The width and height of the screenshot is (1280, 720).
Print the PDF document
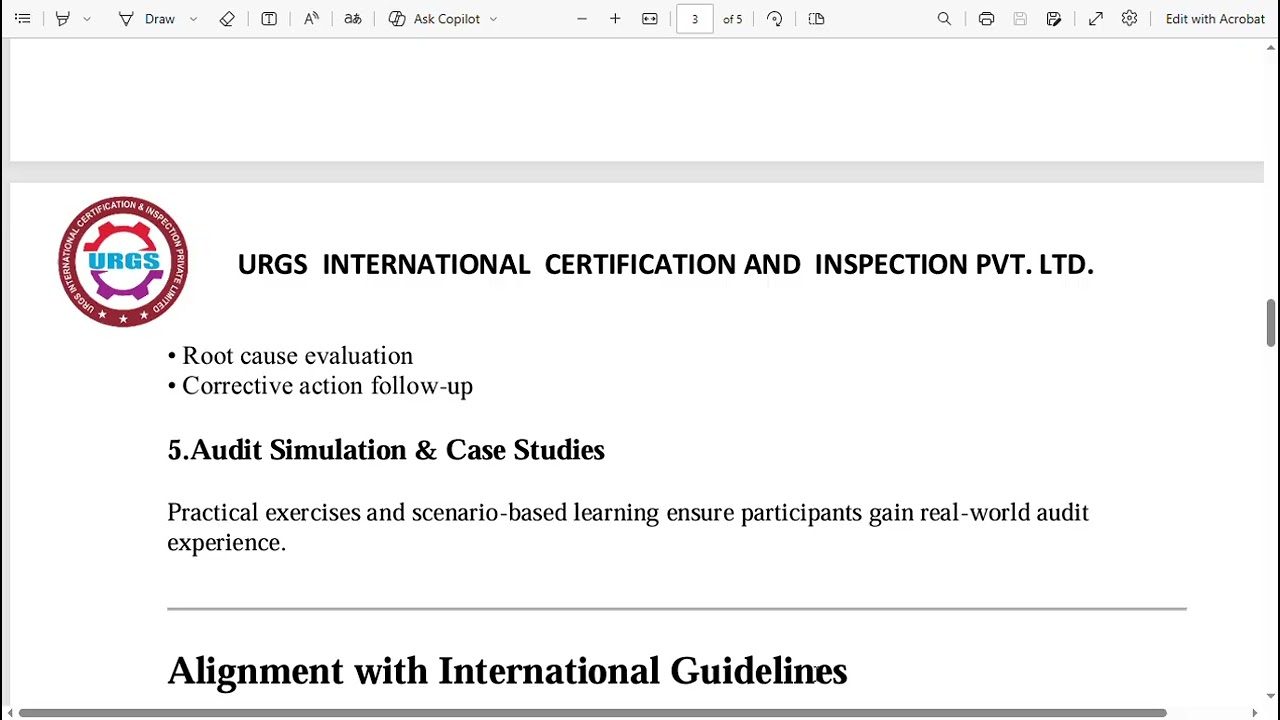[986, 19]
